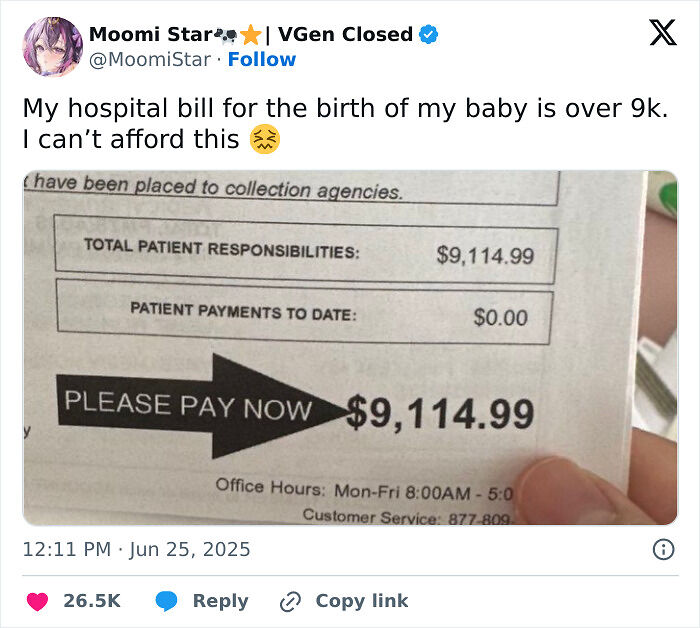Viewport: 700px width, 628px height.
Task: Click the @MoomiStar handle
Action: (150, 60)
